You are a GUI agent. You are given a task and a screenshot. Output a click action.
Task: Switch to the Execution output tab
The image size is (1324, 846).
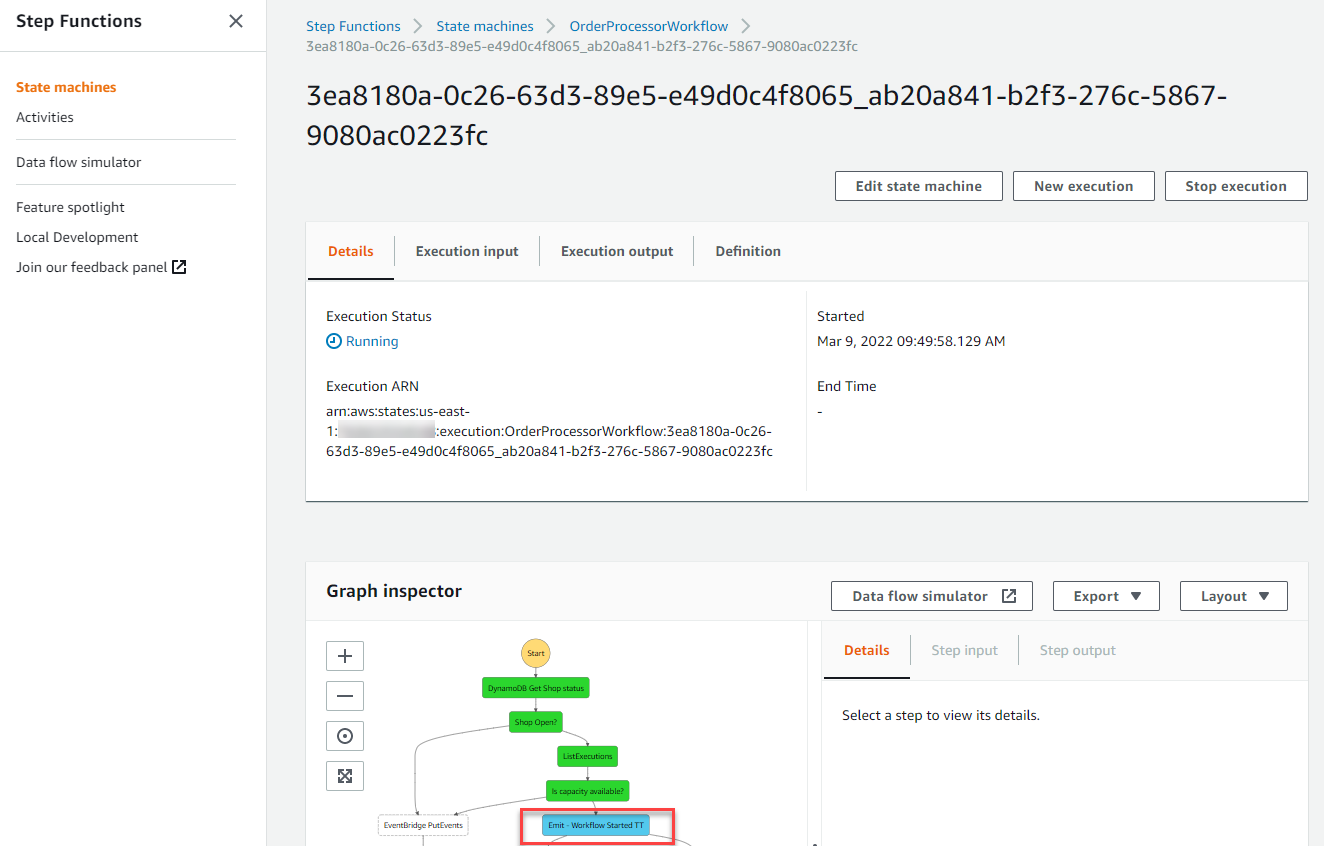[x=617, y=251]
